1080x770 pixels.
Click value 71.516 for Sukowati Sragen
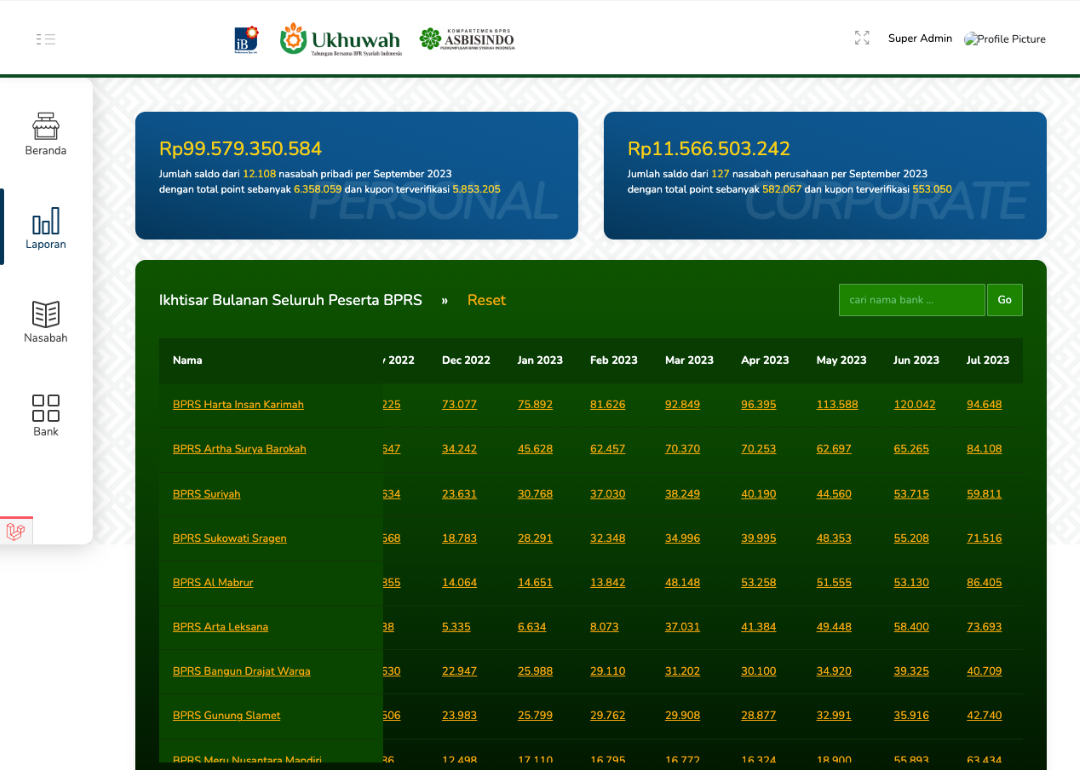click(x=984, y=538)
